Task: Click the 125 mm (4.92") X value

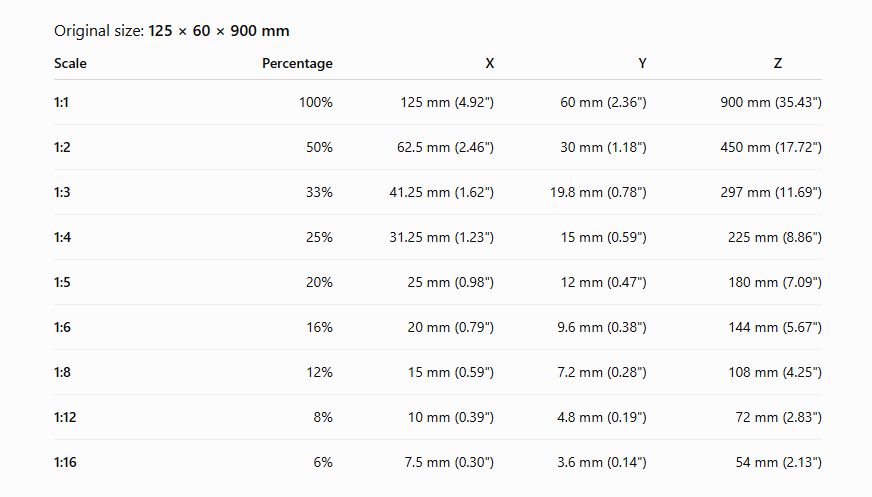Action: tap(447, 102)
